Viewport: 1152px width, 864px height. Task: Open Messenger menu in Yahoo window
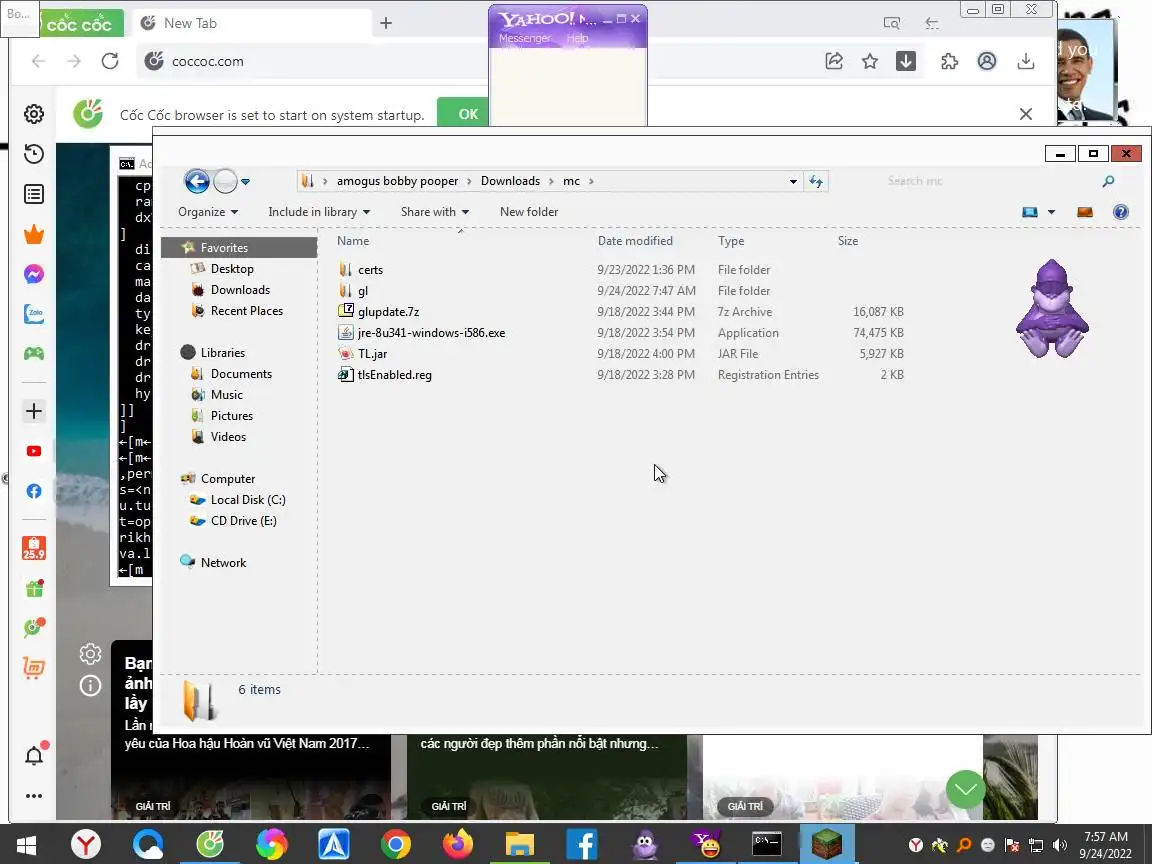(x=524, y=38)
